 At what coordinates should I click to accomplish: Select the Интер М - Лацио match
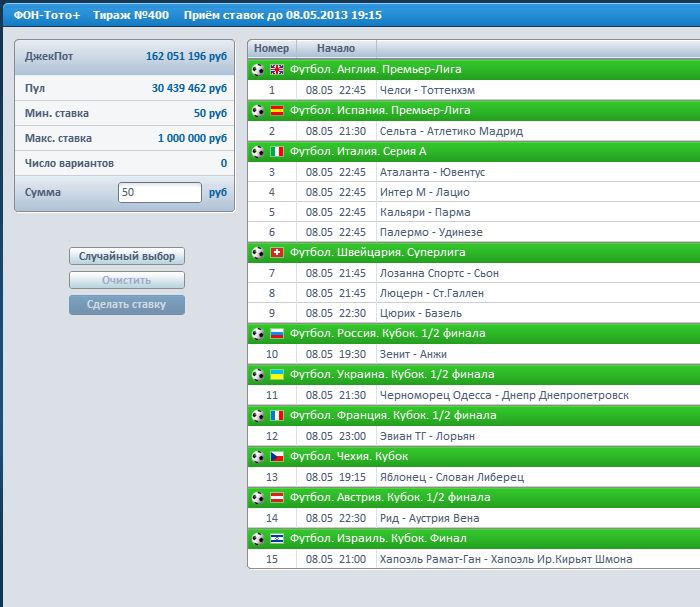coord(474,192)
